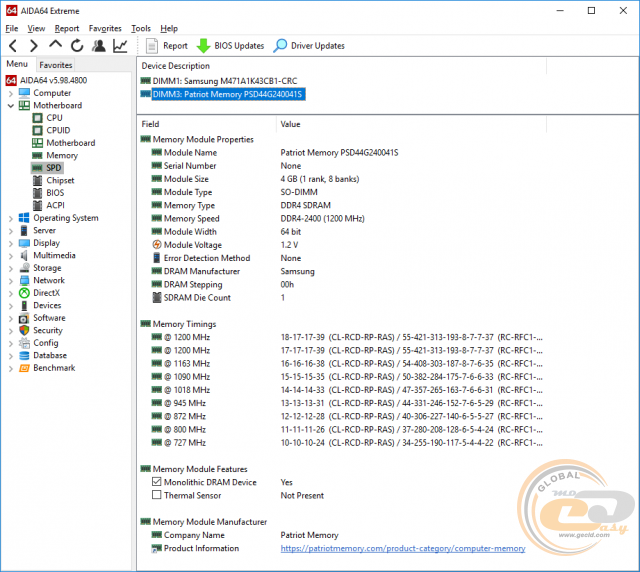The width and height of the screenshot is (640, 572).
Task: Click the Value column header
Action: click(411, 124)
